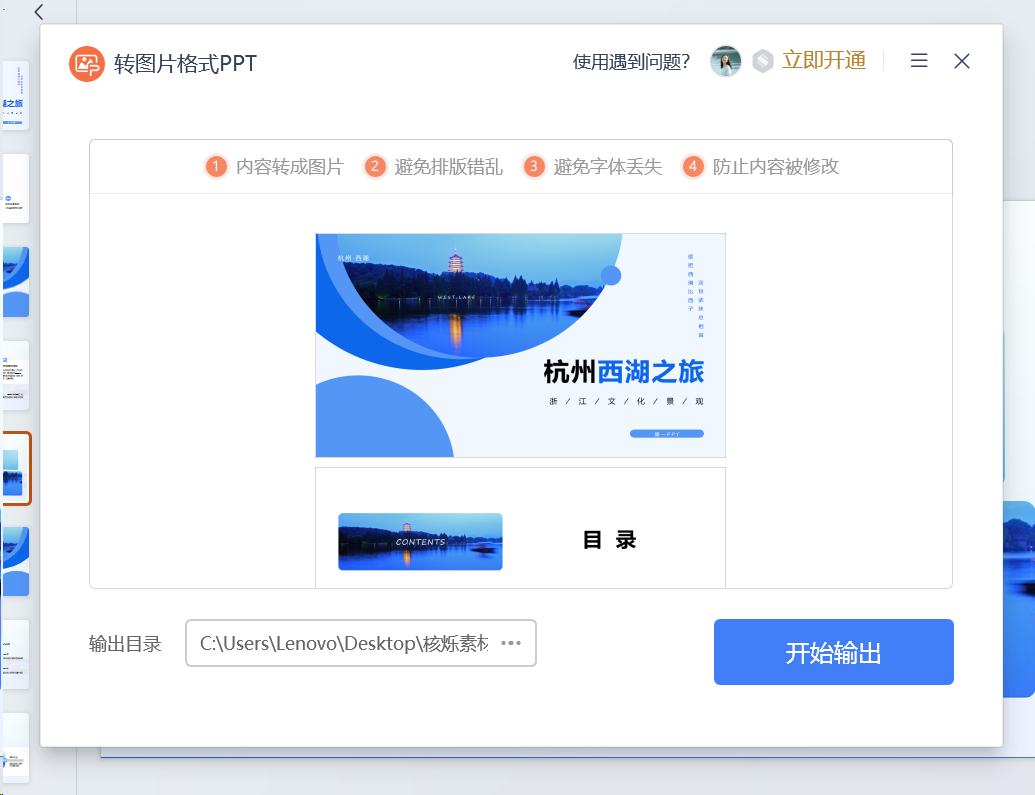
Task: Click the 输出目录 label
Action: pyautogui.click(x=125, y=644)
